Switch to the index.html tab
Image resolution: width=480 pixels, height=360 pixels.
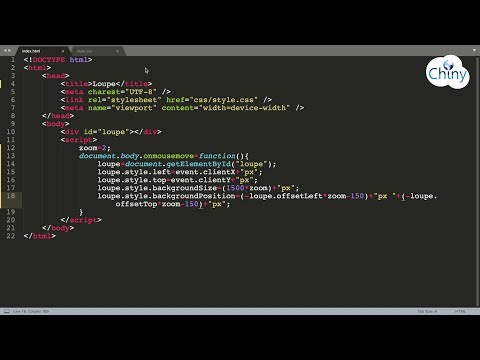click(31, 51)
